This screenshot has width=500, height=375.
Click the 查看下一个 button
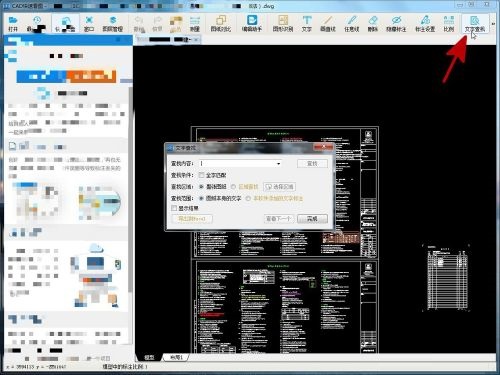tap(279, 219)
